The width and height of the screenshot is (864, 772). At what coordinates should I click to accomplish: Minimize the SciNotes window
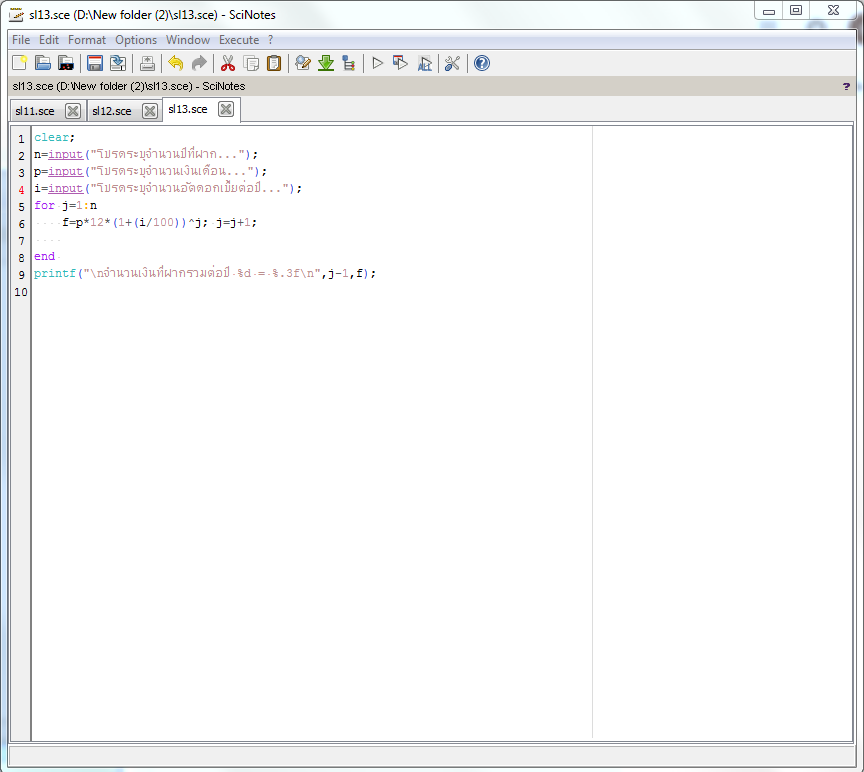pyautogui.click(x=769, y=10)
